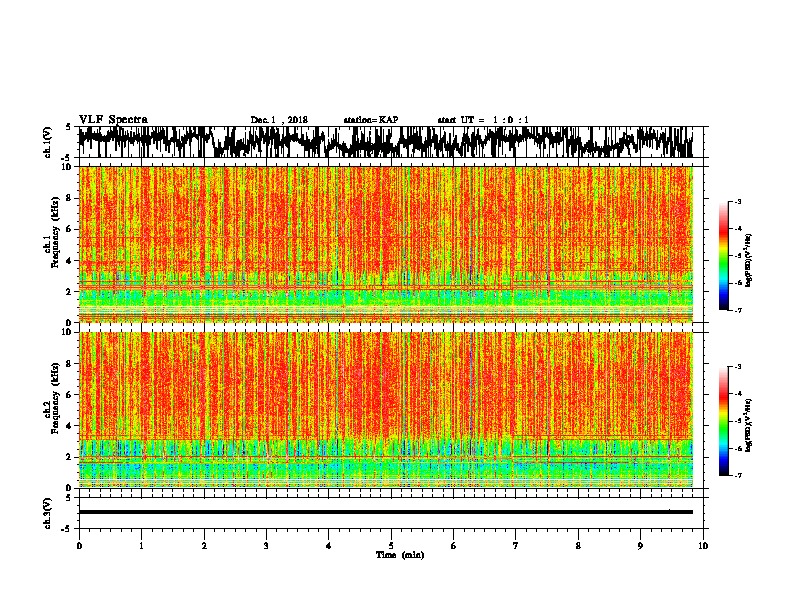The image size is (792, 612).
Task: Click the "9" minute tick label
Action: 640,546
